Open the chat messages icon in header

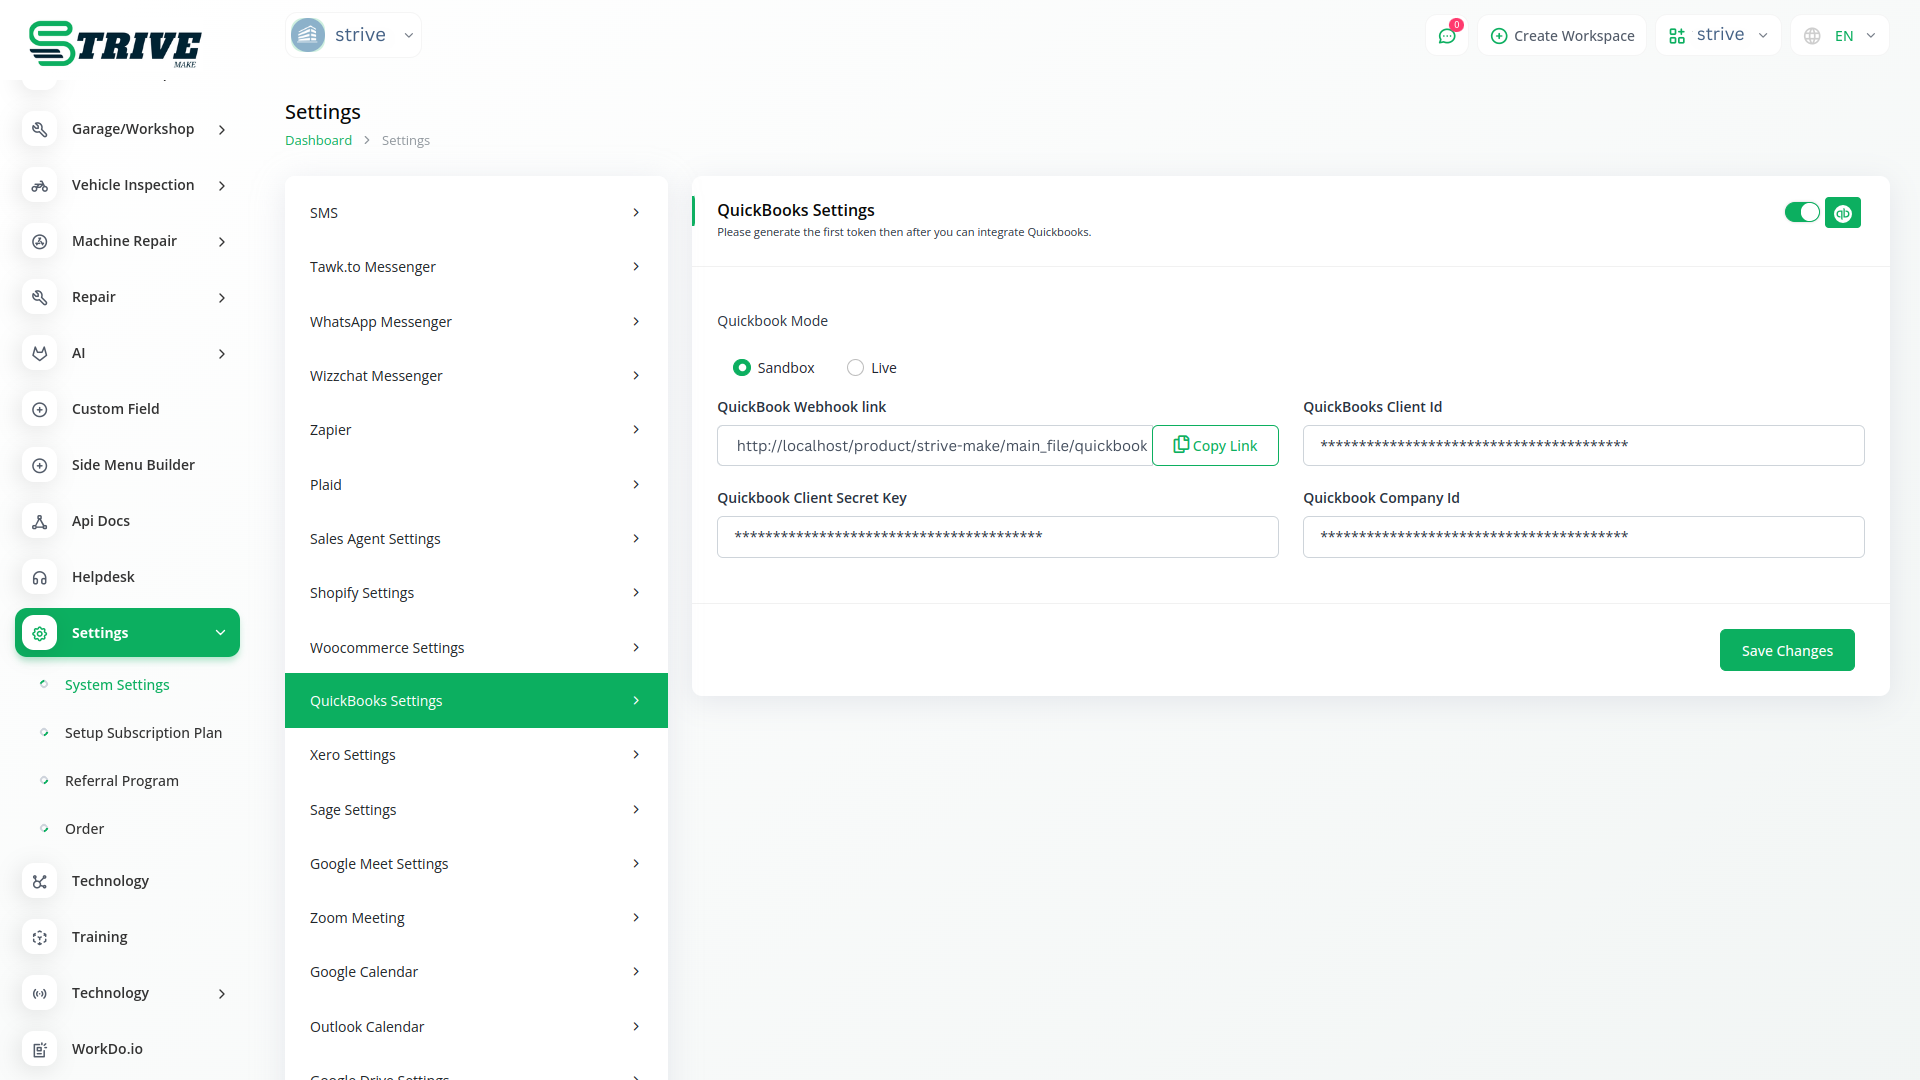point(1446,36)
